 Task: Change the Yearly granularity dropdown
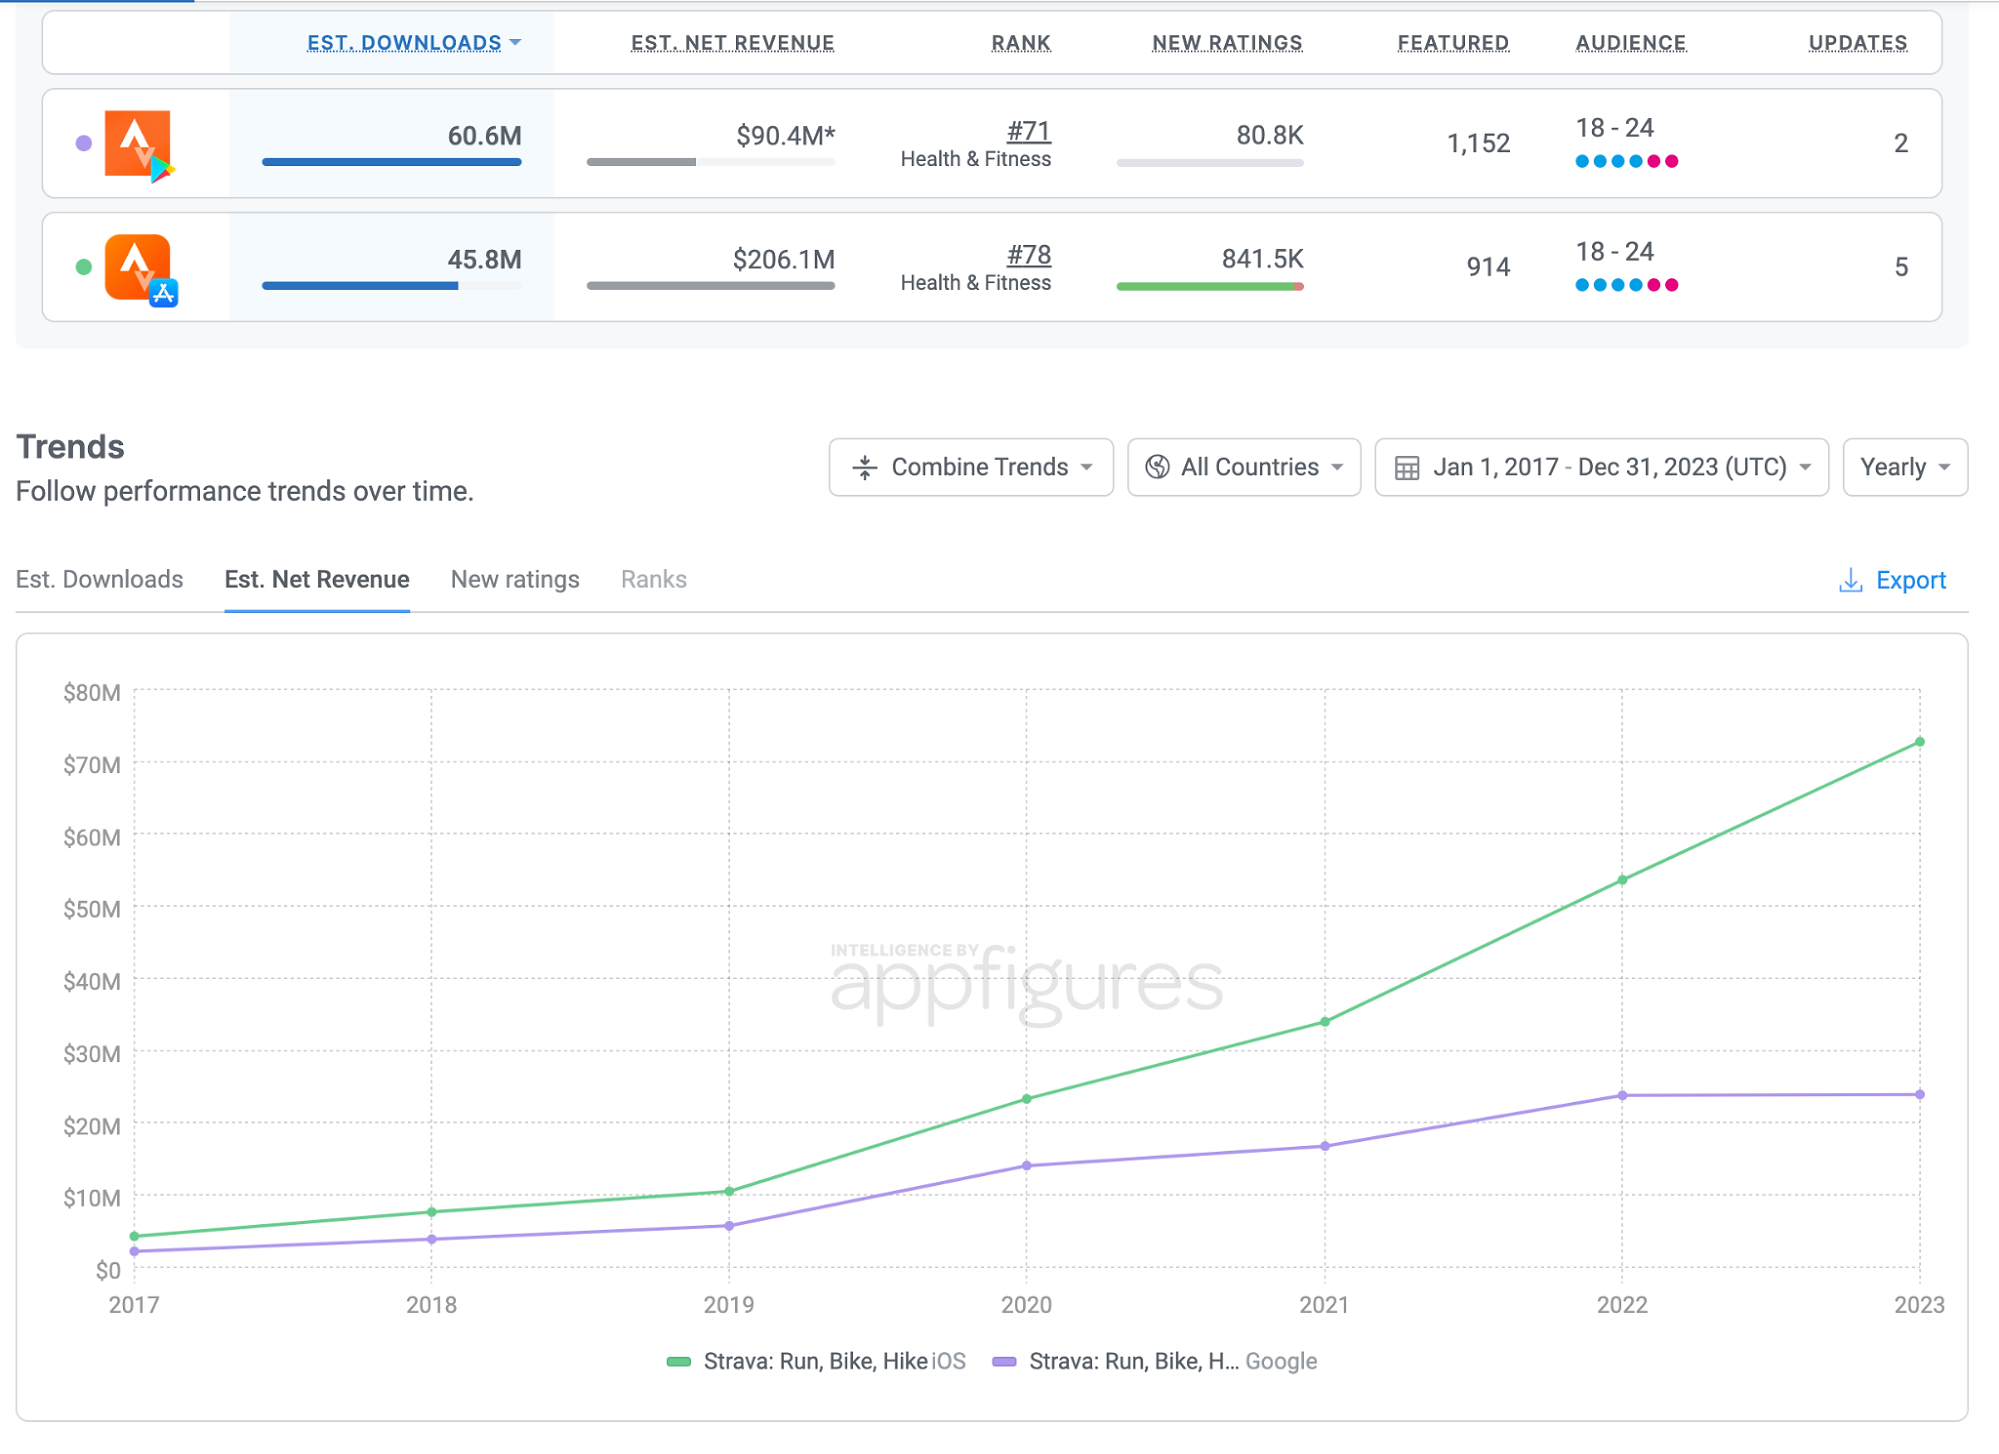pos(1905,467)
